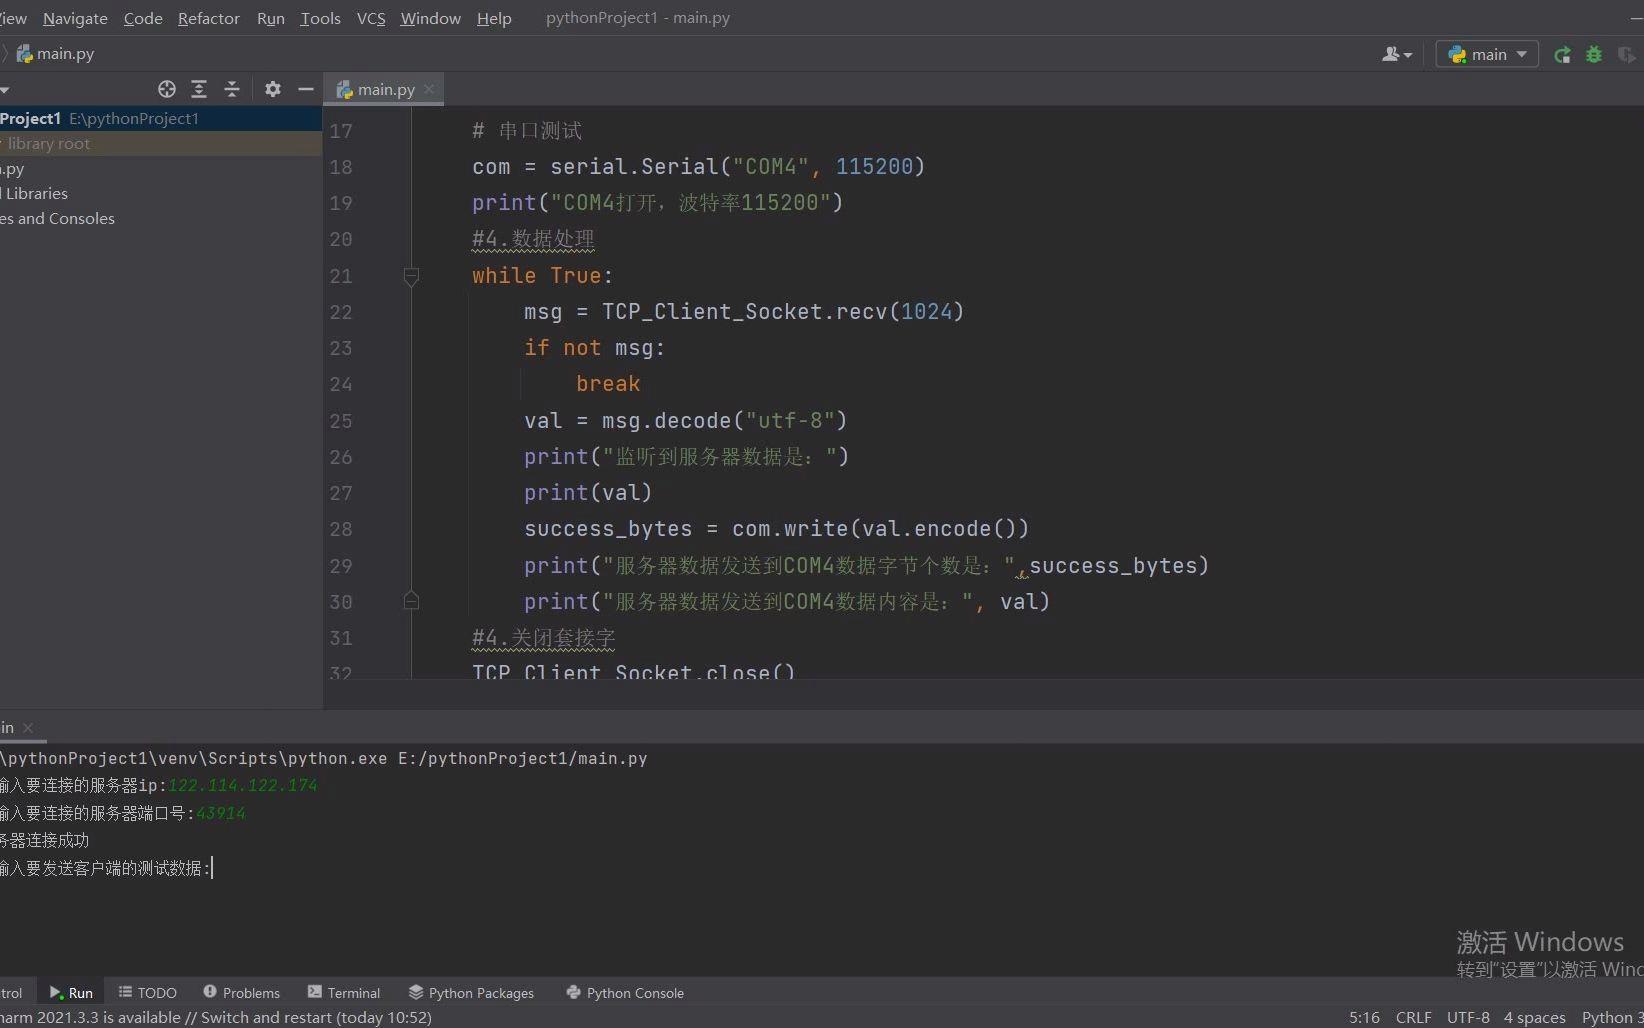Click the server IP 122.114.122.174 in console
This screenshot has width=1644, height=1028.
242,786
